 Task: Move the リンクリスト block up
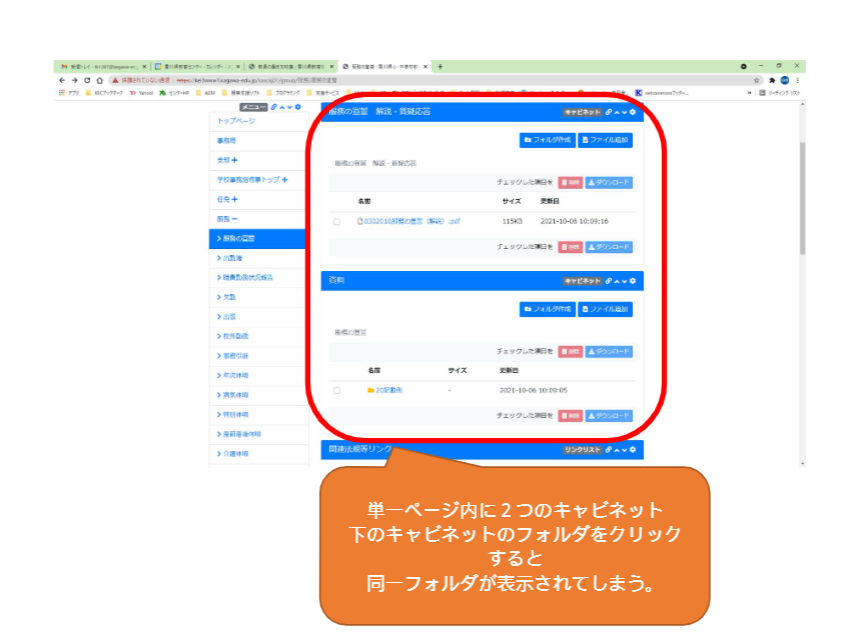[x=617, y=450]
